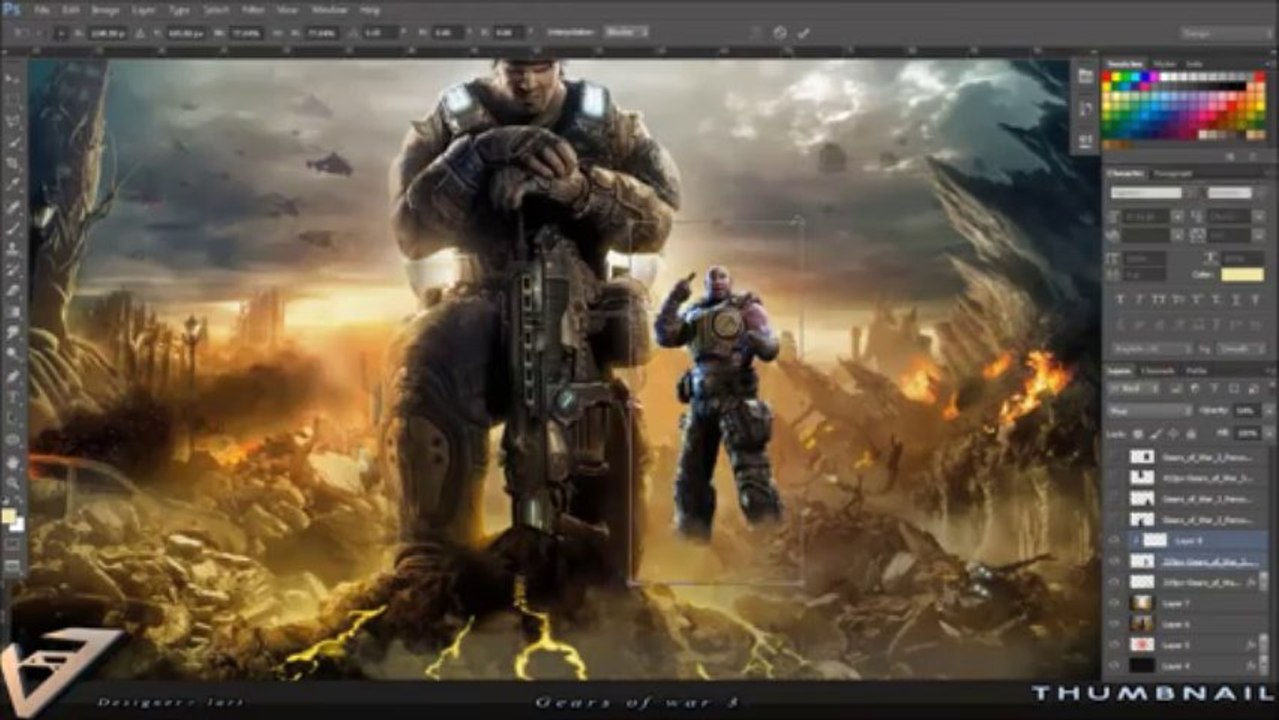This screenshot has width=1279, height=720.
Task: Open the layer Fill slider arrow
Action: (1269, 433)
